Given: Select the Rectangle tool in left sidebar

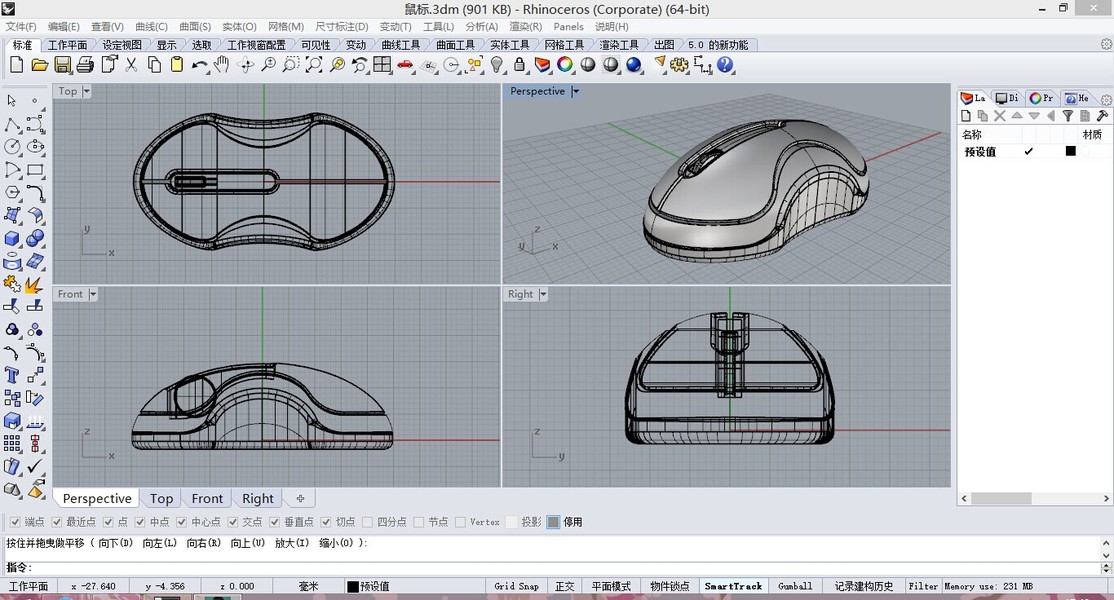Looking at the screenshot, I should (35, 170).
